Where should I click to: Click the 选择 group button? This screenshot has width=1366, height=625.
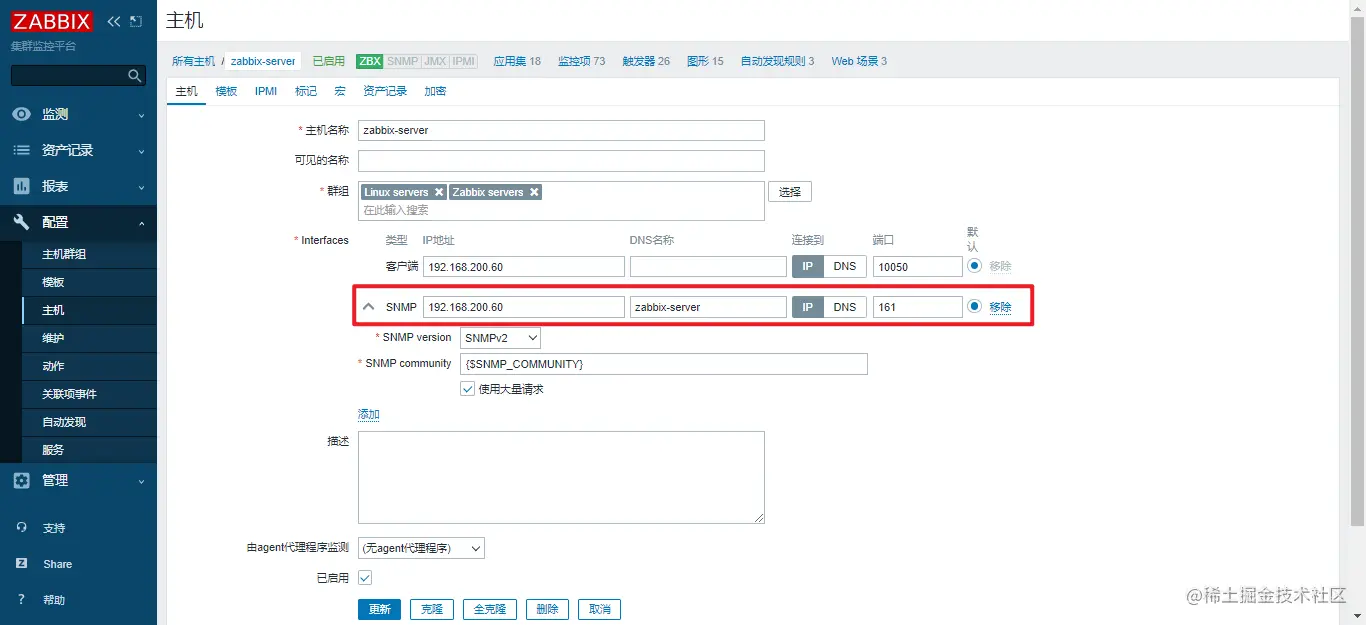790,192
